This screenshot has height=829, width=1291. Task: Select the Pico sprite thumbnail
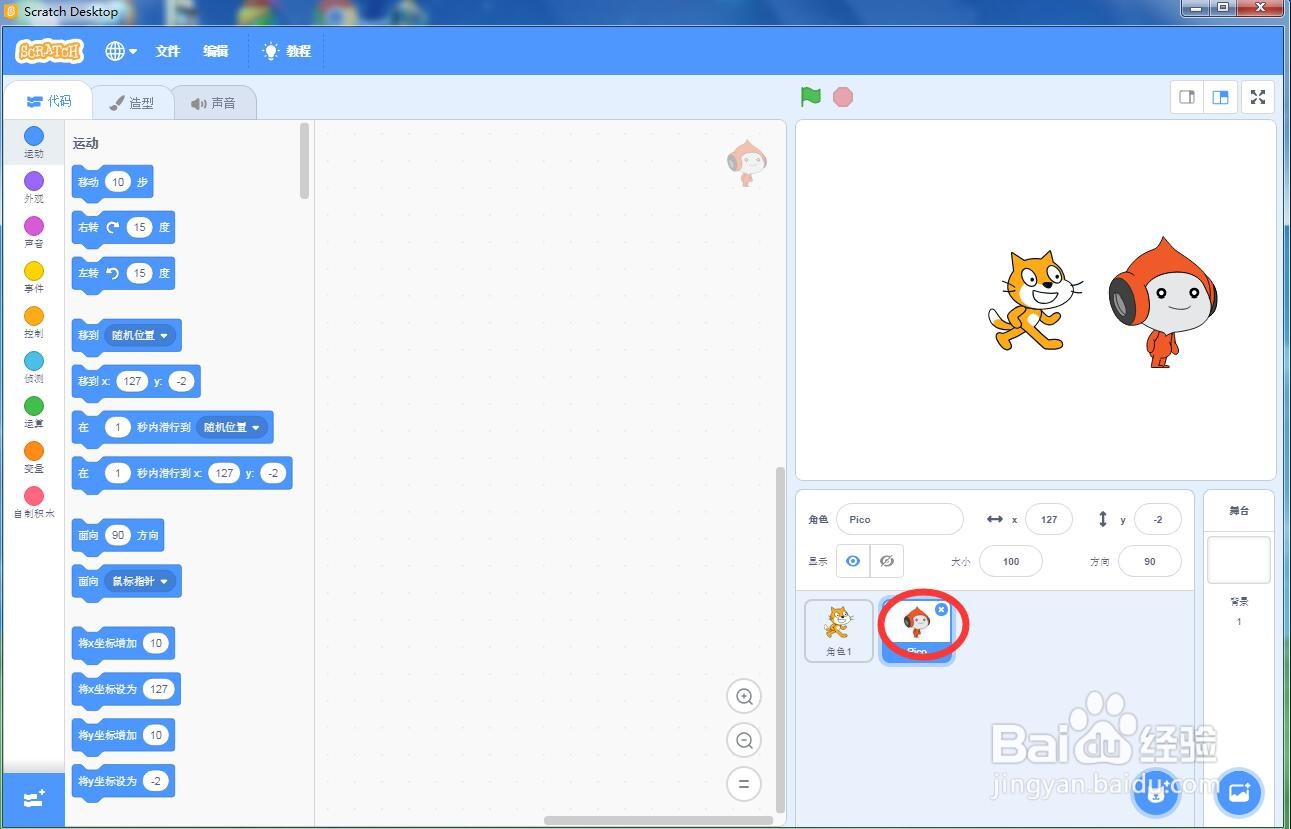916,630
